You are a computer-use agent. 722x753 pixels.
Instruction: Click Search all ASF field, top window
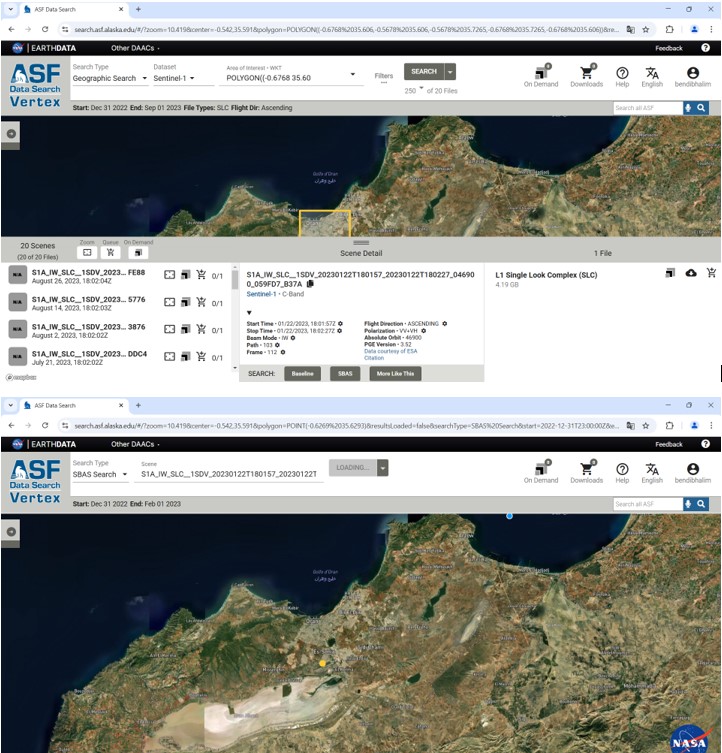click(x=648, y=108)
